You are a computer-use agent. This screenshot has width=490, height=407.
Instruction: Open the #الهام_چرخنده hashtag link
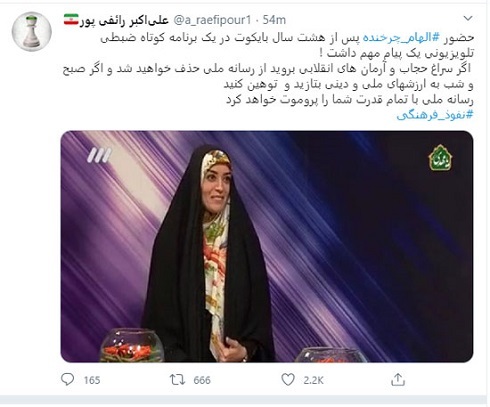(402, 38)
